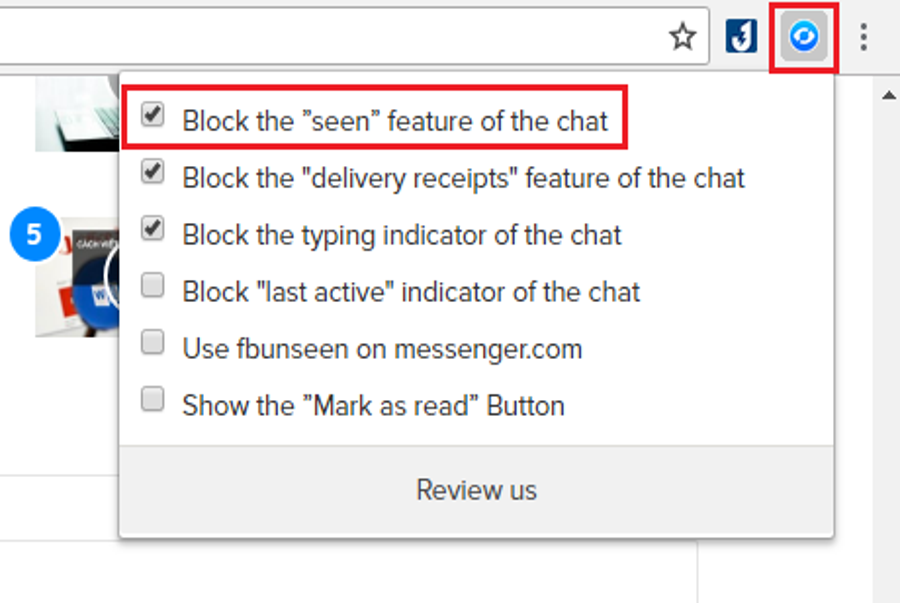Click the vertical scrollbar track
Image resolution: width=900 pixels, height=603 pixels.
point(887,344)
